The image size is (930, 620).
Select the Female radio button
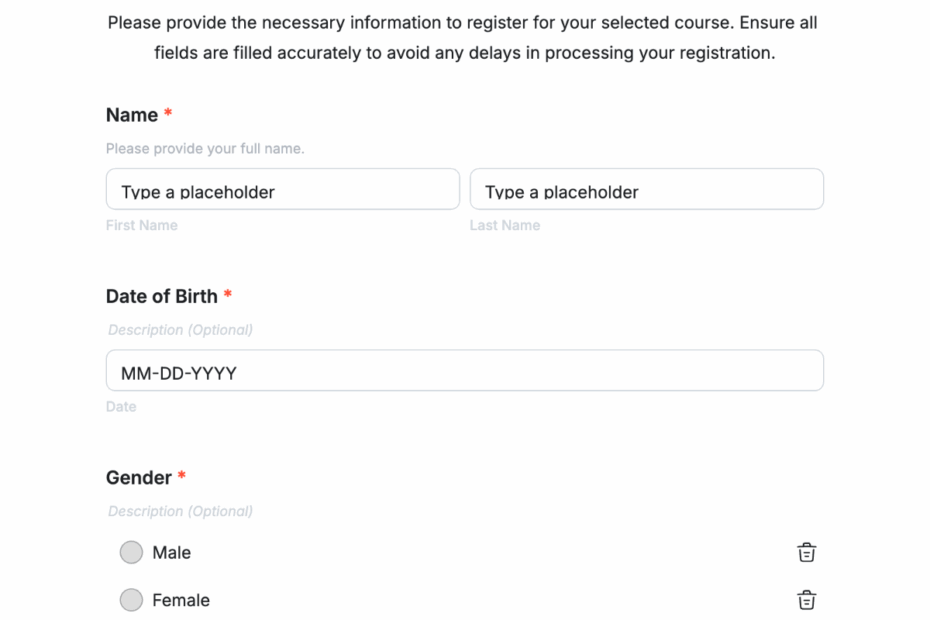[131, 600]
